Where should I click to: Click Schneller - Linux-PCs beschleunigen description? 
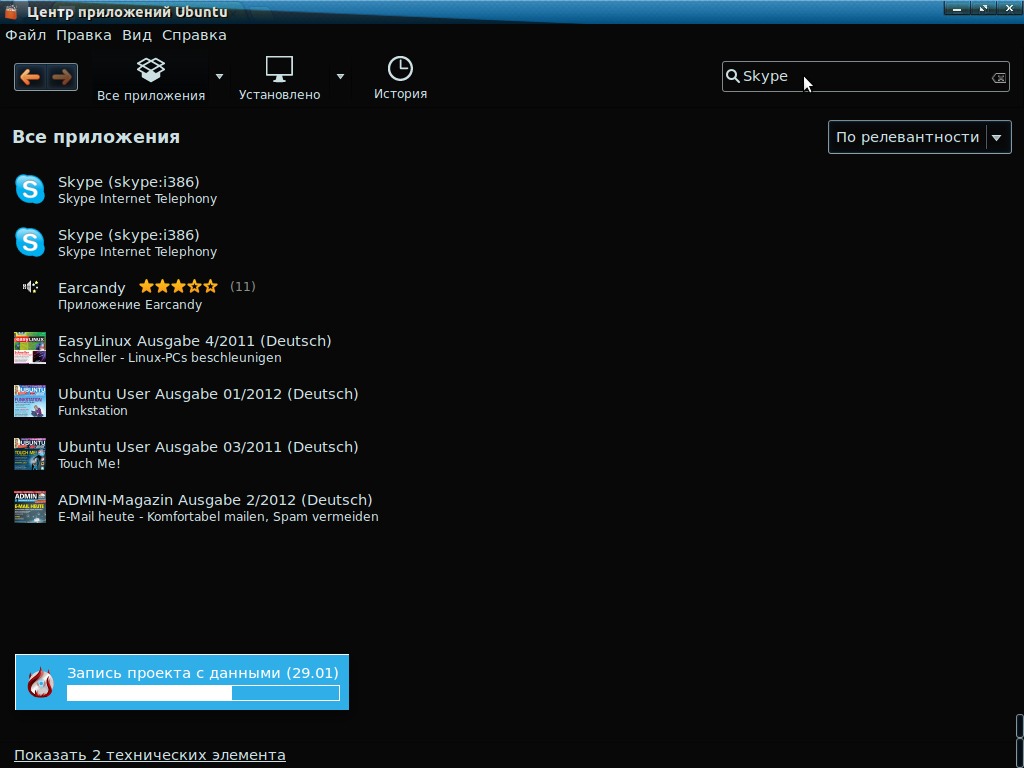point(170,358)
